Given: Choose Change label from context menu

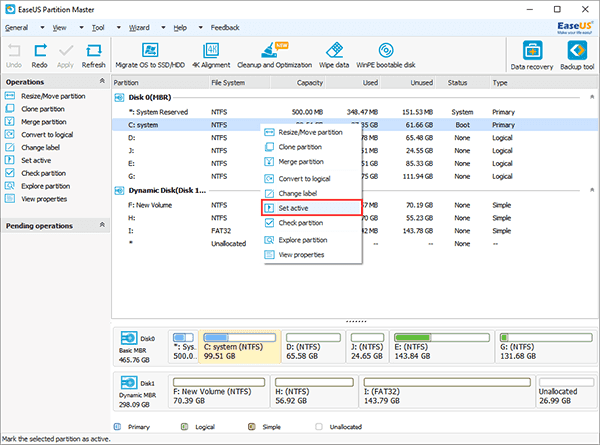Looking at the screenshot, I should pyautogui.click(x=312, y=193).
